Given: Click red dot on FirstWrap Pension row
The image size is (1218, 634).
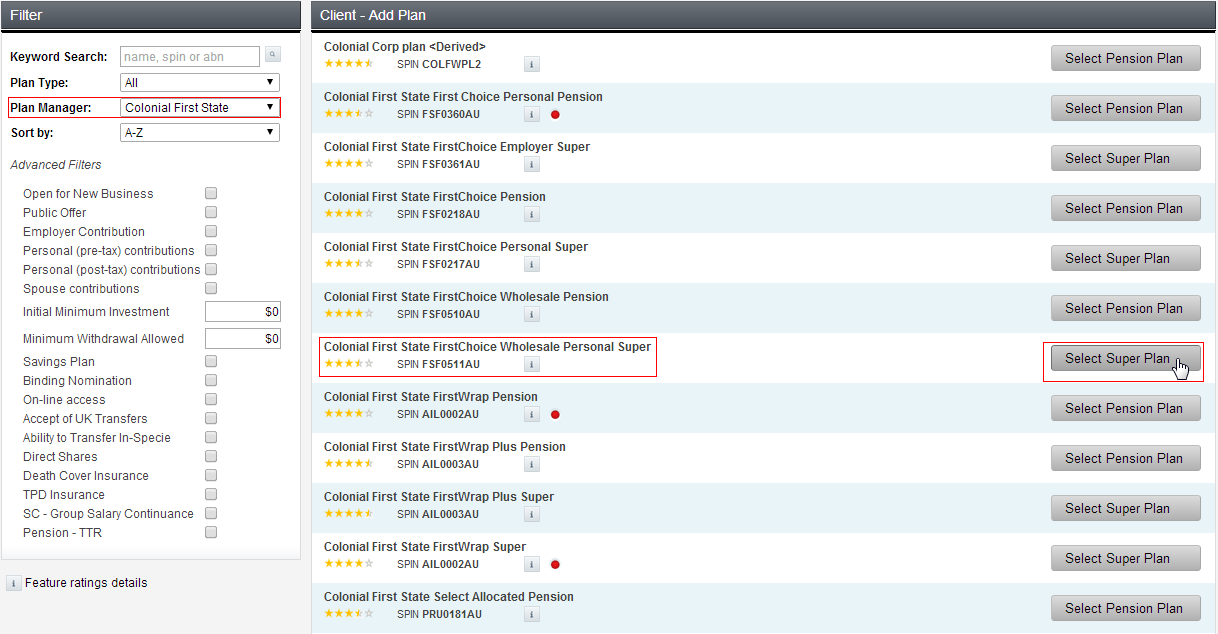Looking at the screenshot, I should 555,414.
